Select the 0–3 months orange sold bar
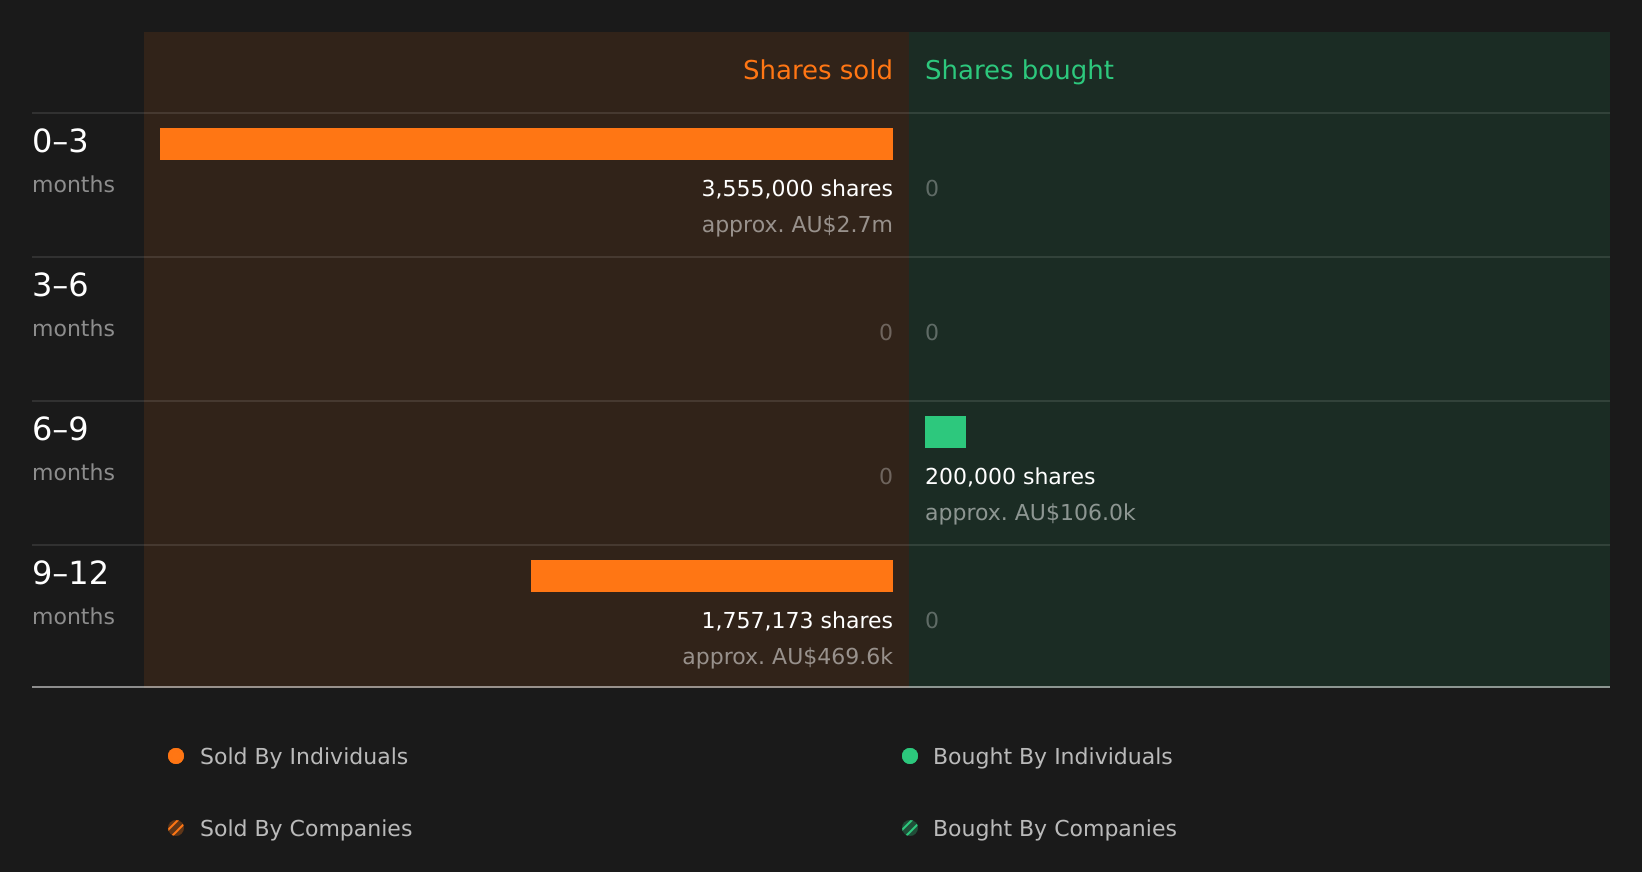Viewport: 1642px width, 872px height. (x=526, y=144)
